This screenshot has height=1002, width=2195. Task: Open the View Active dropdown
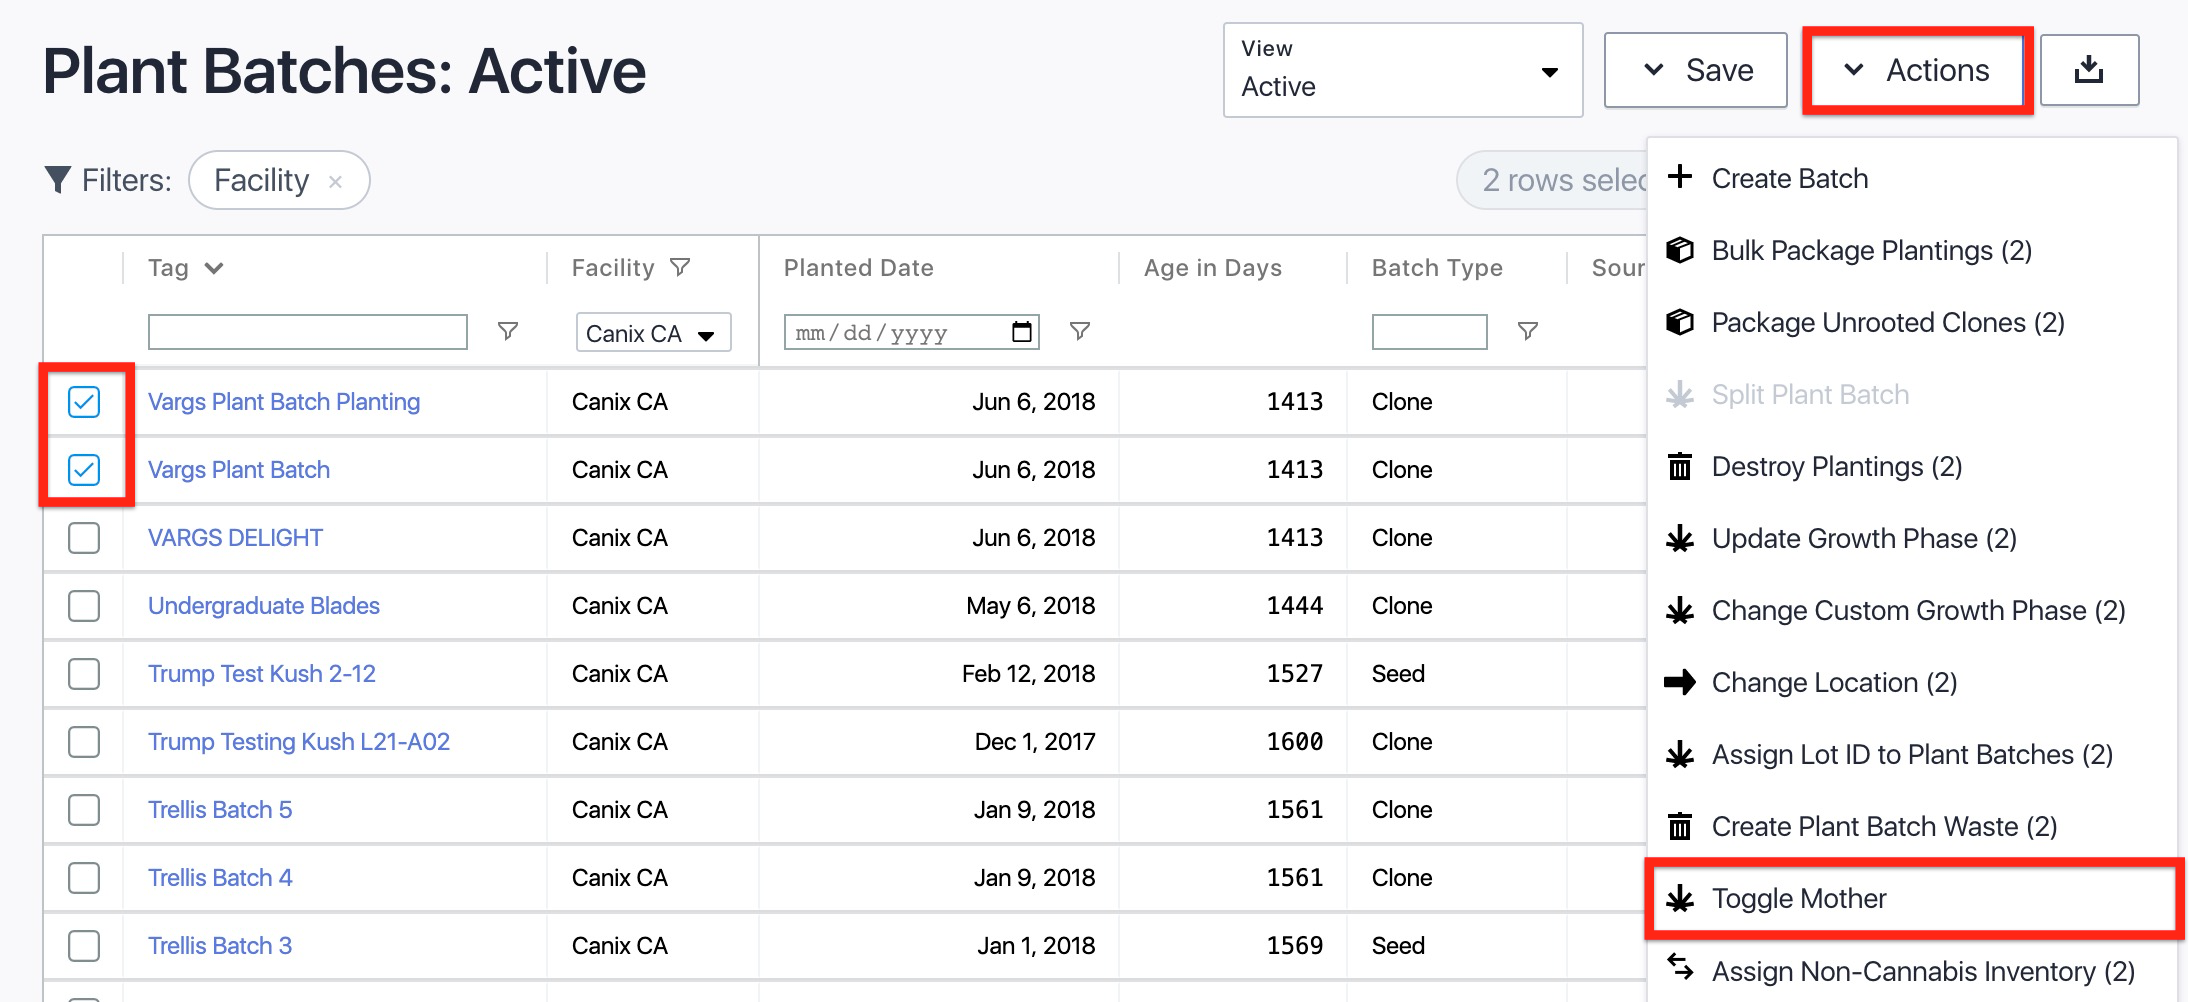click(1402, 70)
